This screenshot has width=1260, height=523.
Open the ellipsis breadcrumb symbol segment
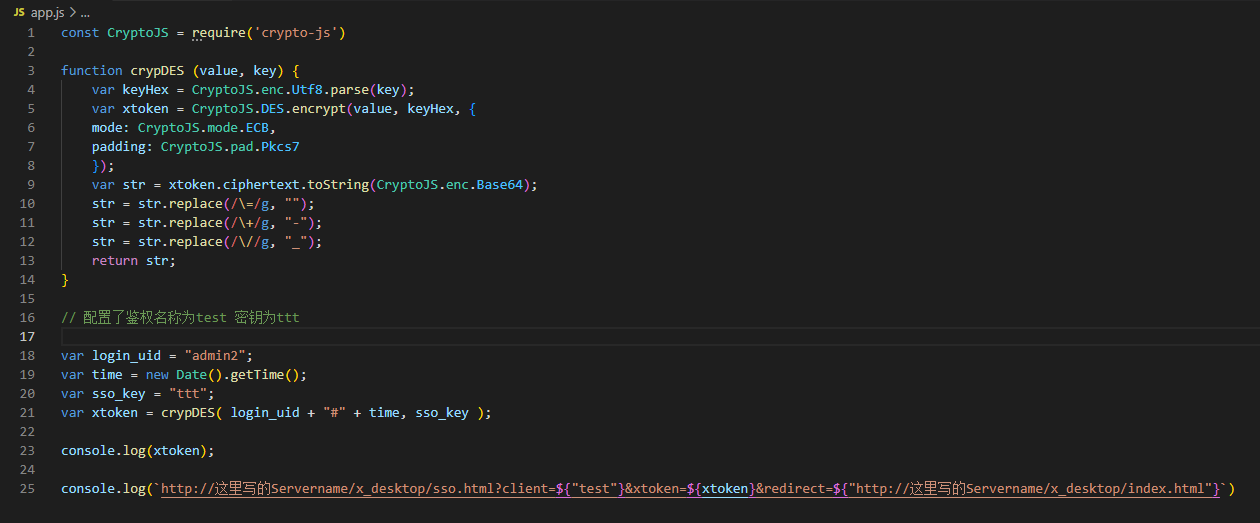(x=85, y=13)
